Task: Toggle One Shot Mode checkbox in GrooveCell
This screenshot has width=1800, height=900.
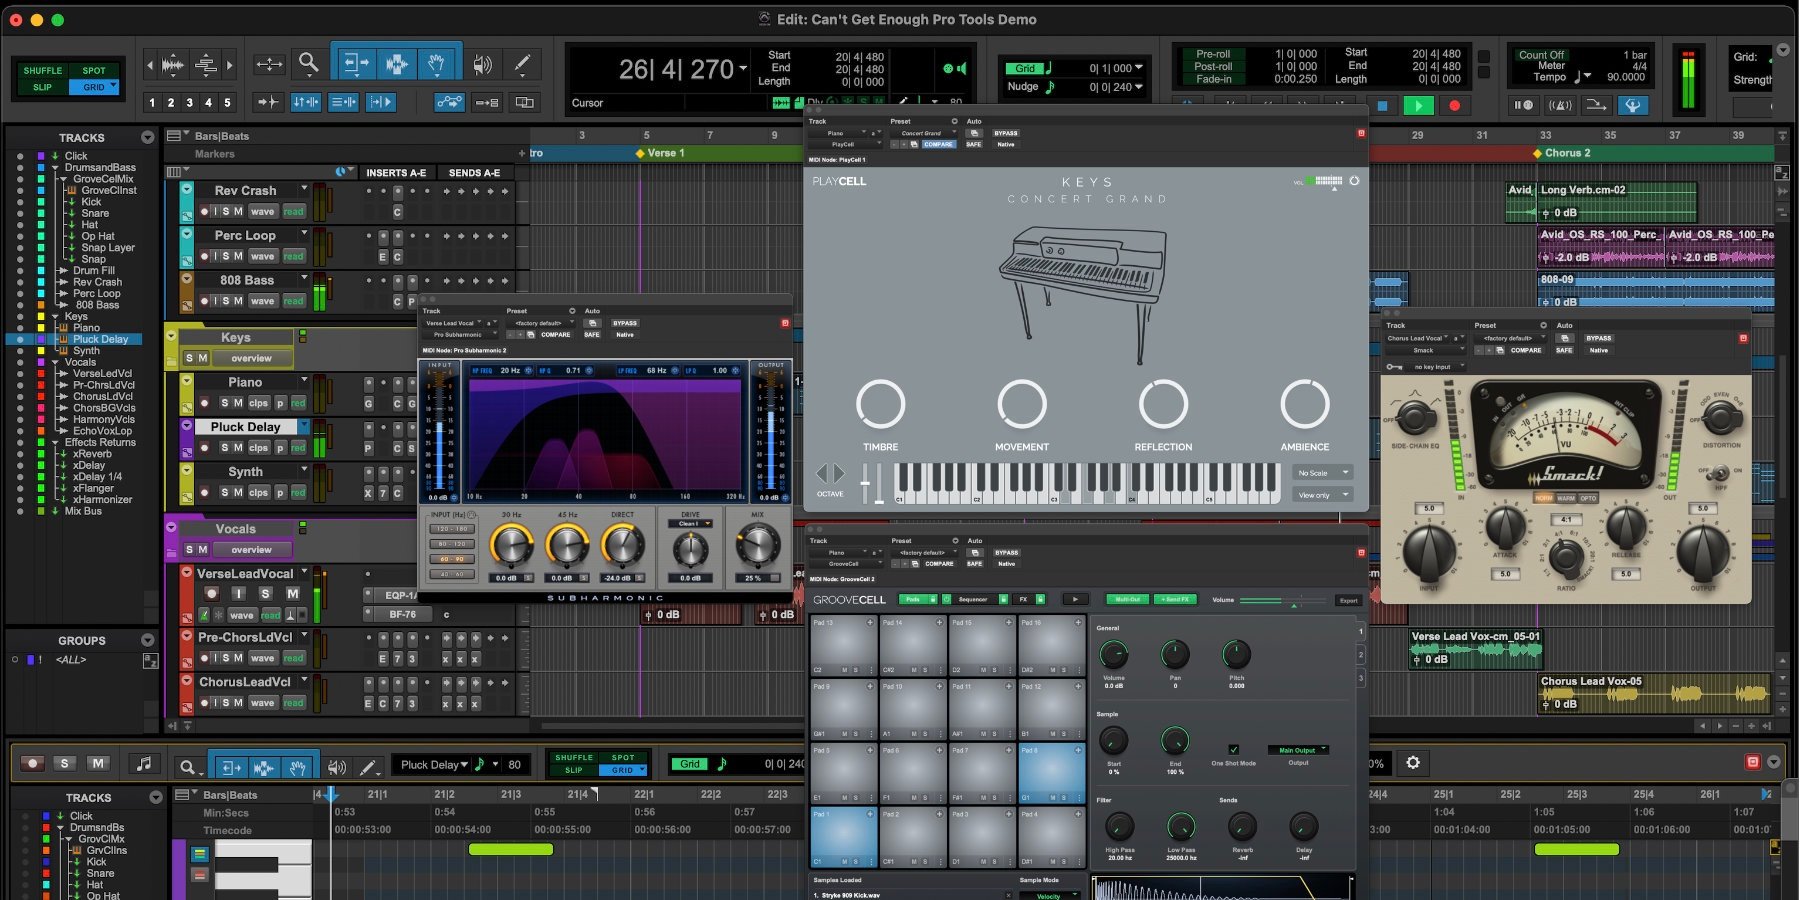Action: coord(1233,749)
